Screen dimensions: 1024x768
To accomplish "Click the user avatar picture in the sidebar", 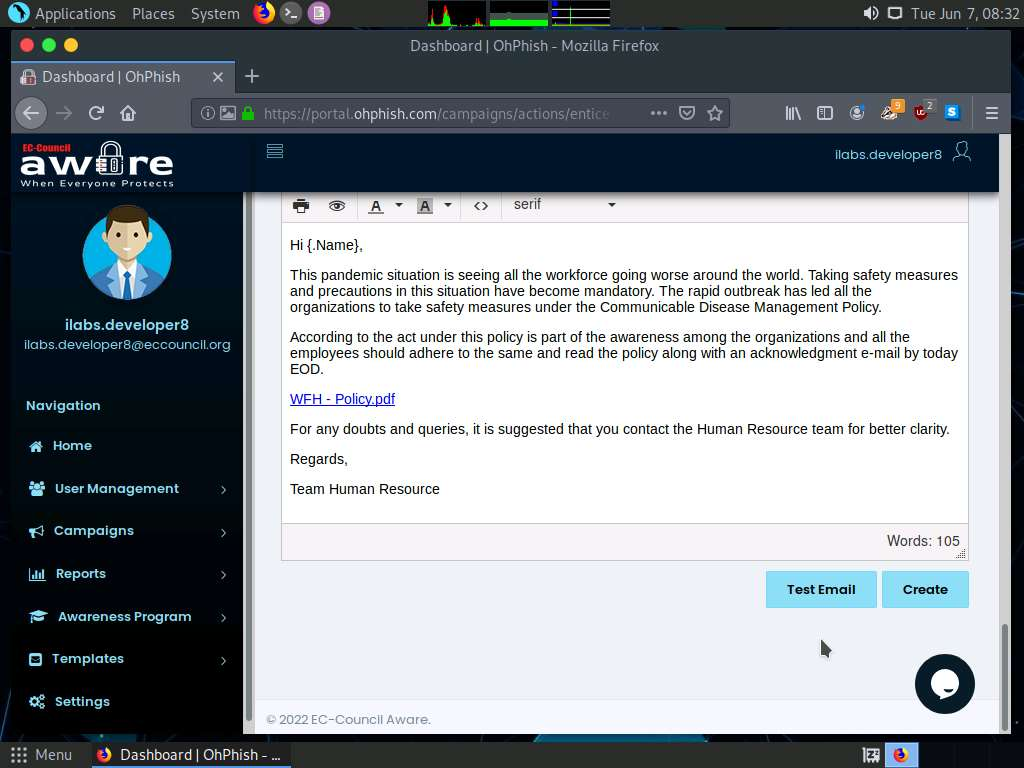I will [127, 252].
